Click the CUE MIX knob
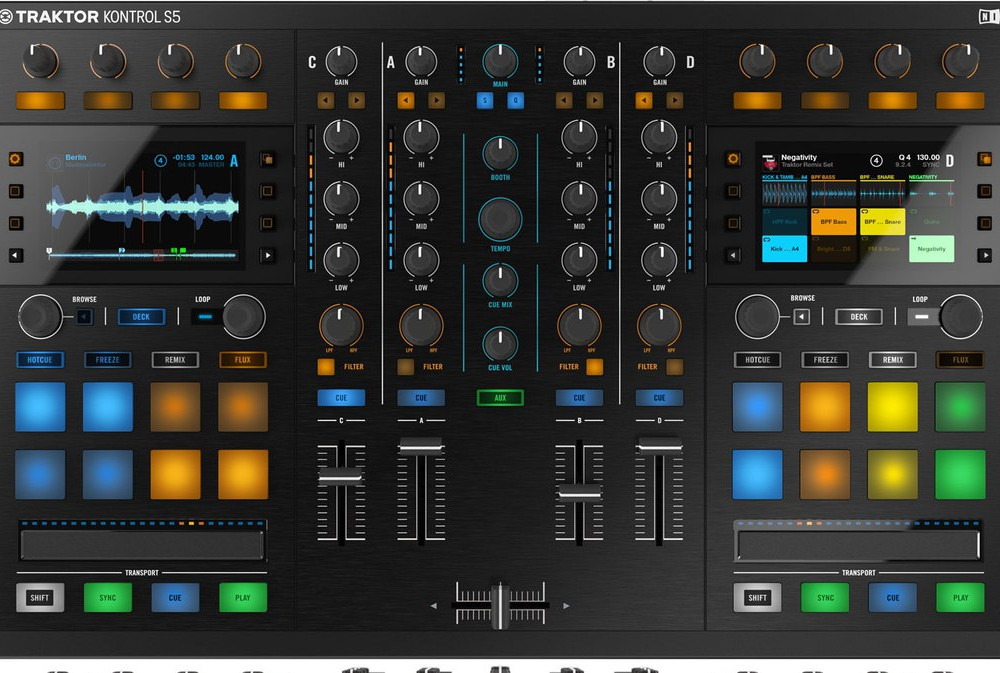Image resolution: width=1000 pixels, height=673 pixels. [500, 280]
